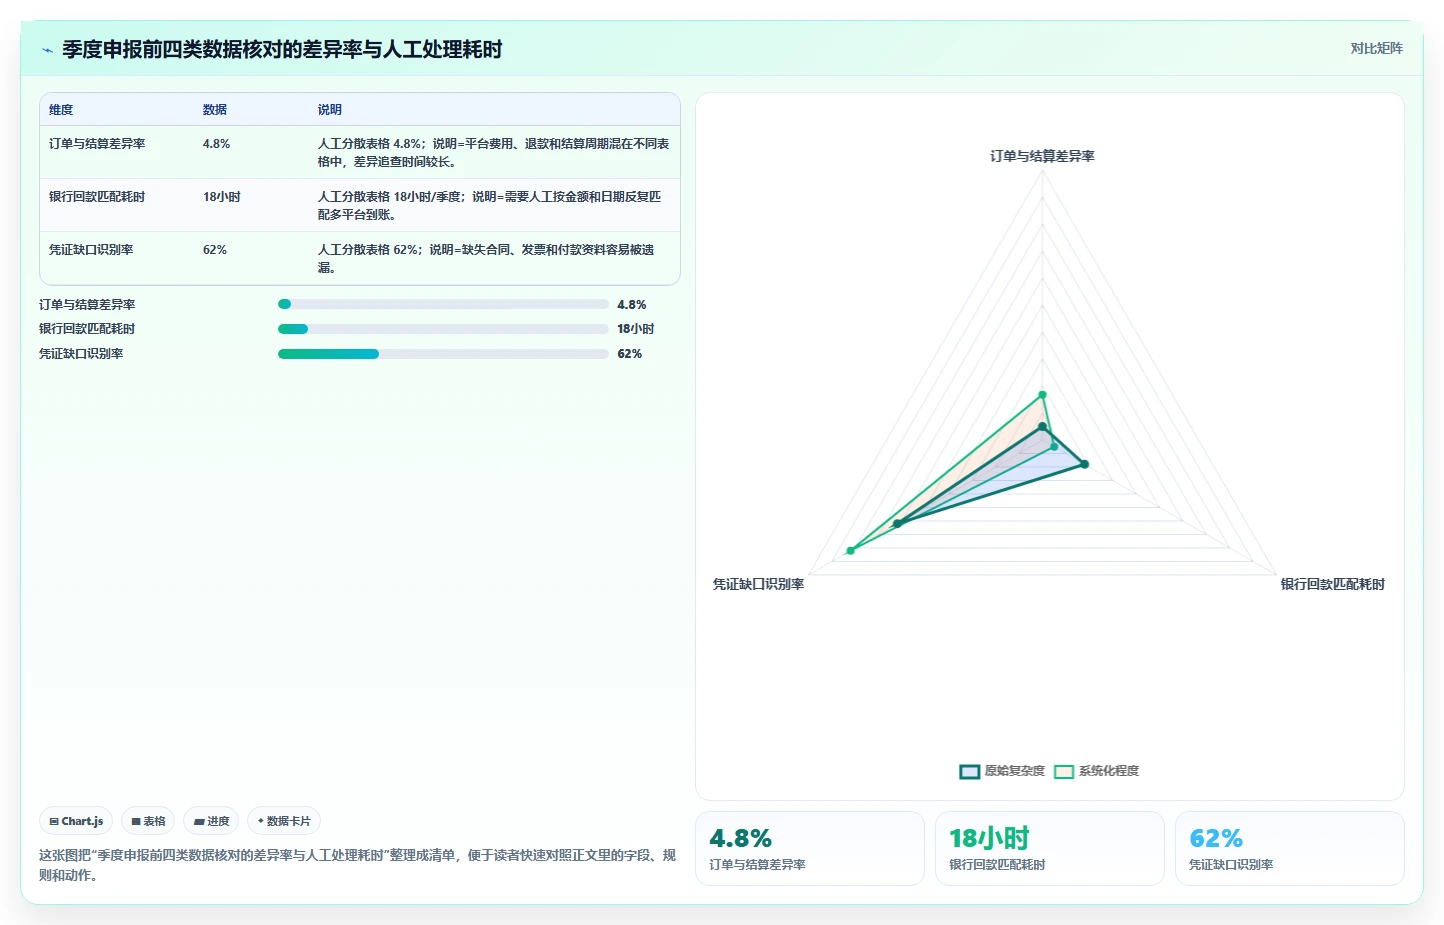Click progress bar value 62%
This screenshot has height=925, width=1444.
(630, 354)
